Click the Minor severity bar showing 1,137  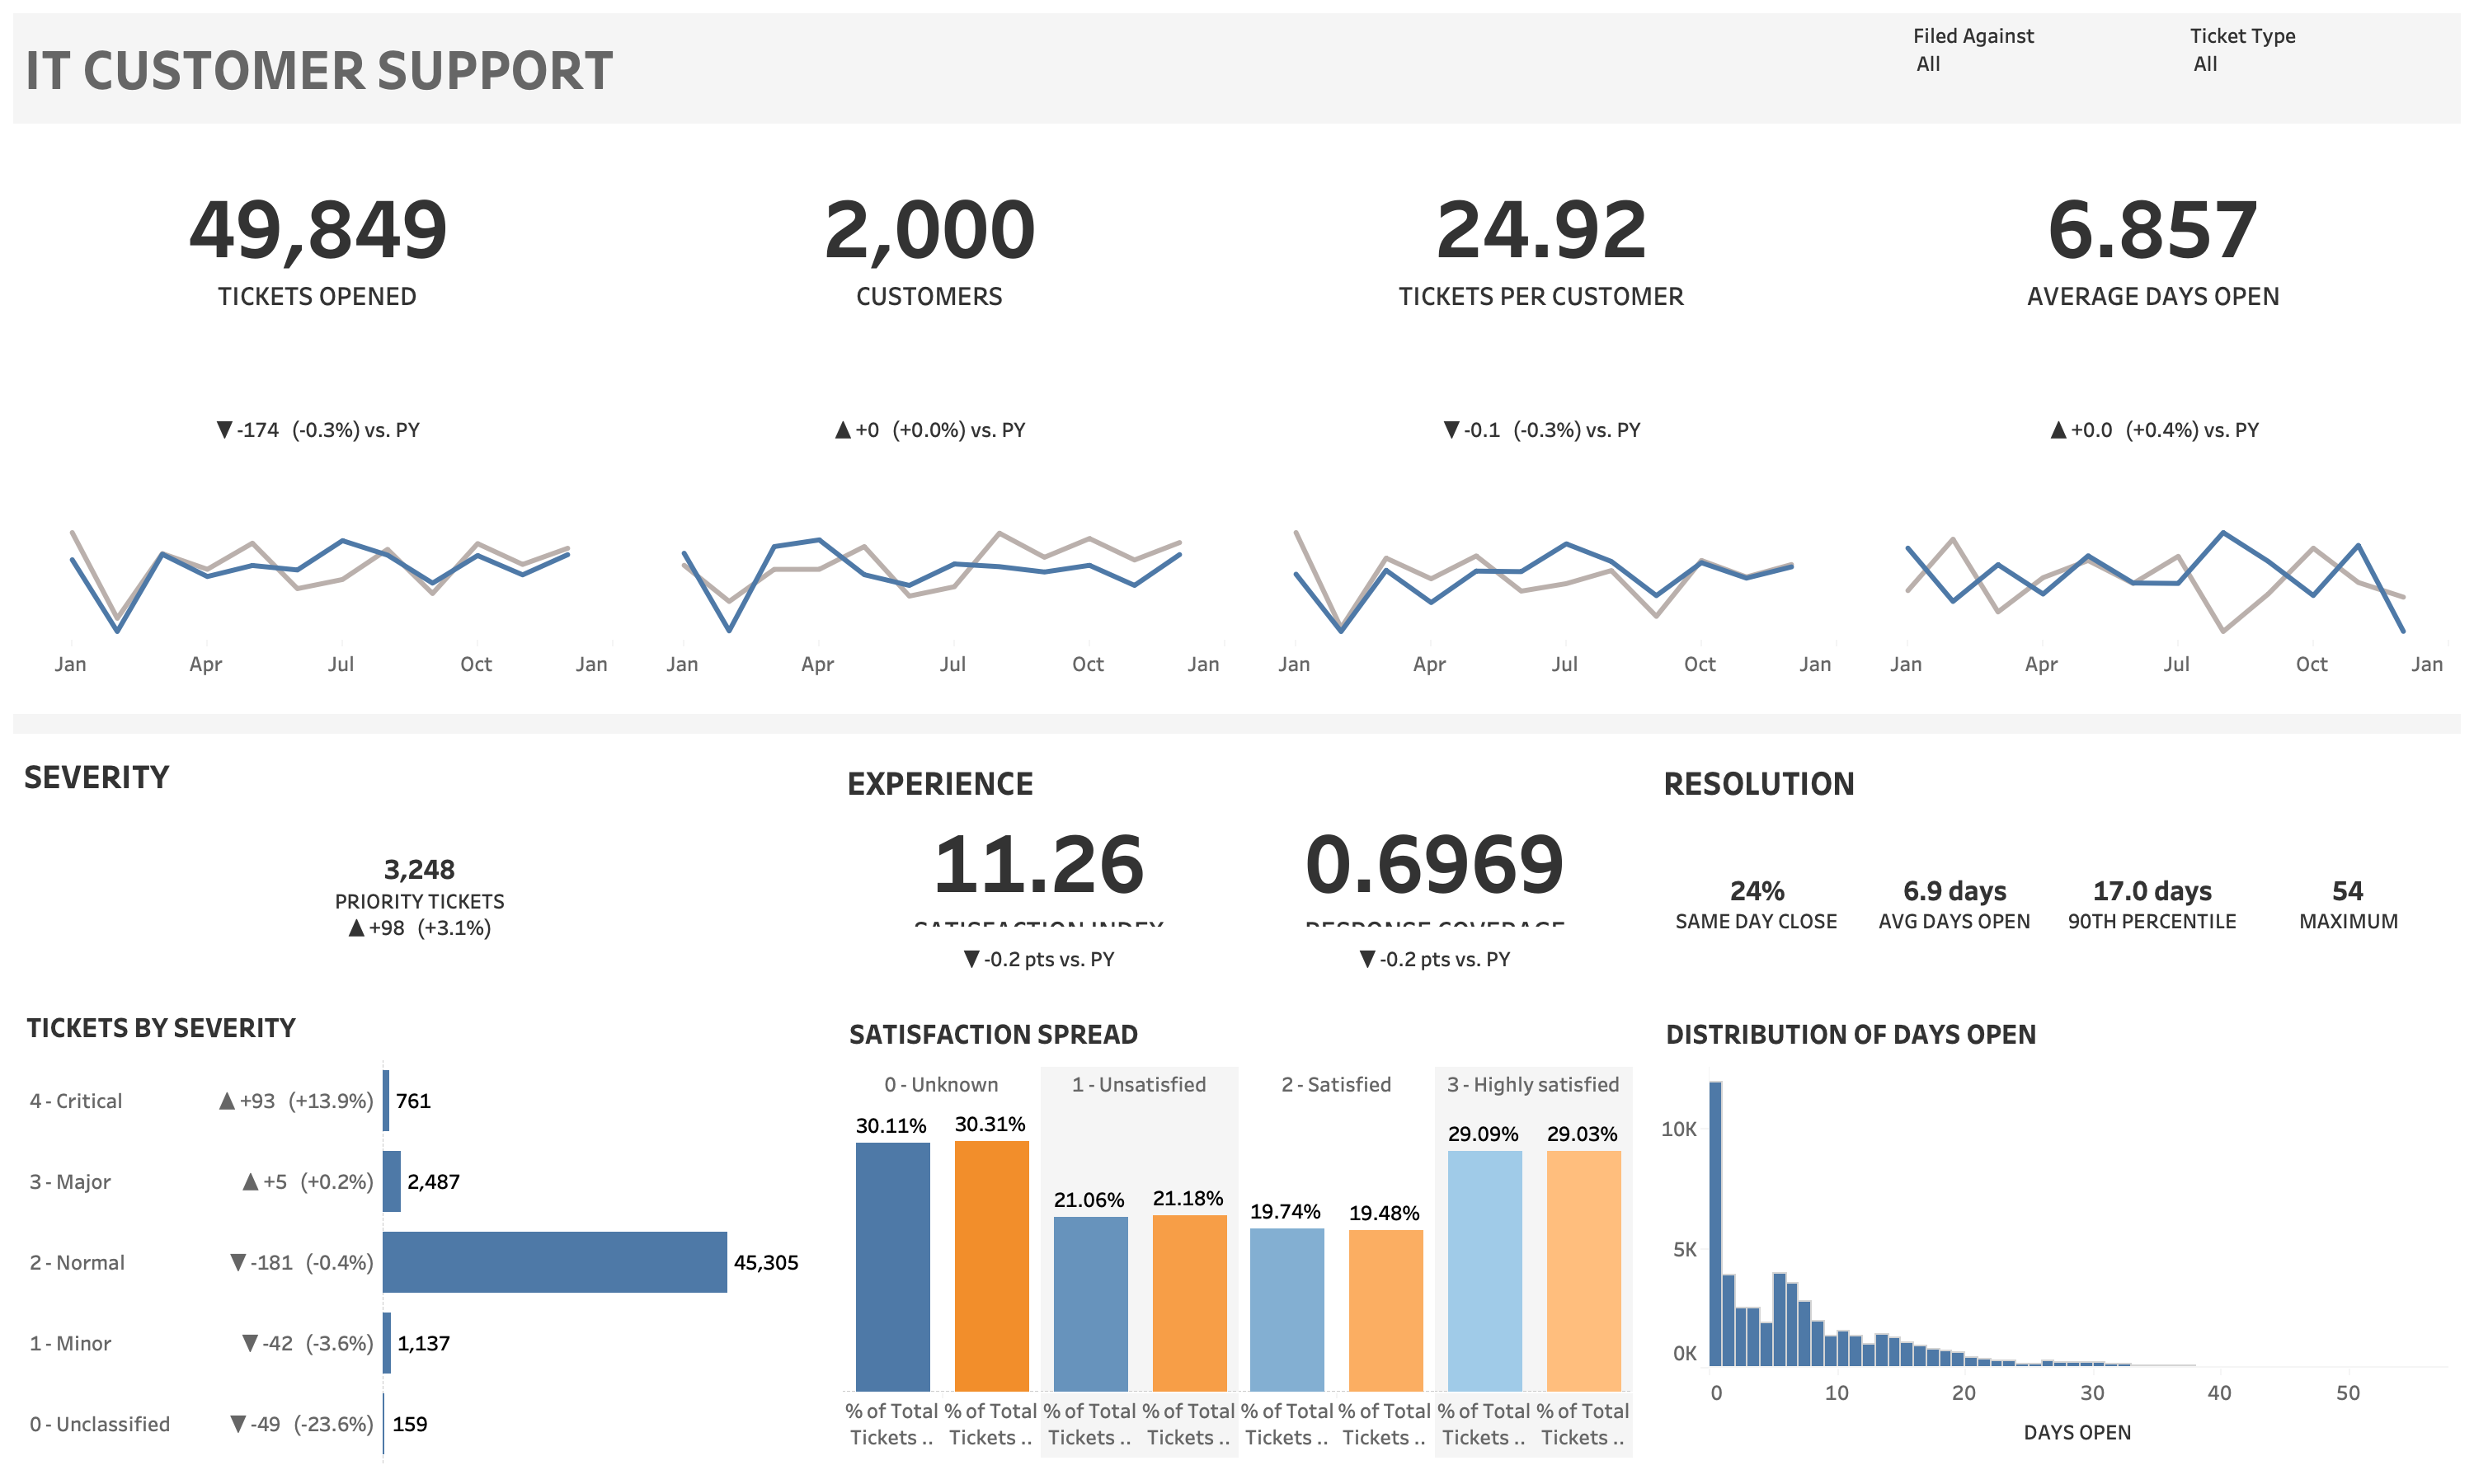[x=387, y=1343]
